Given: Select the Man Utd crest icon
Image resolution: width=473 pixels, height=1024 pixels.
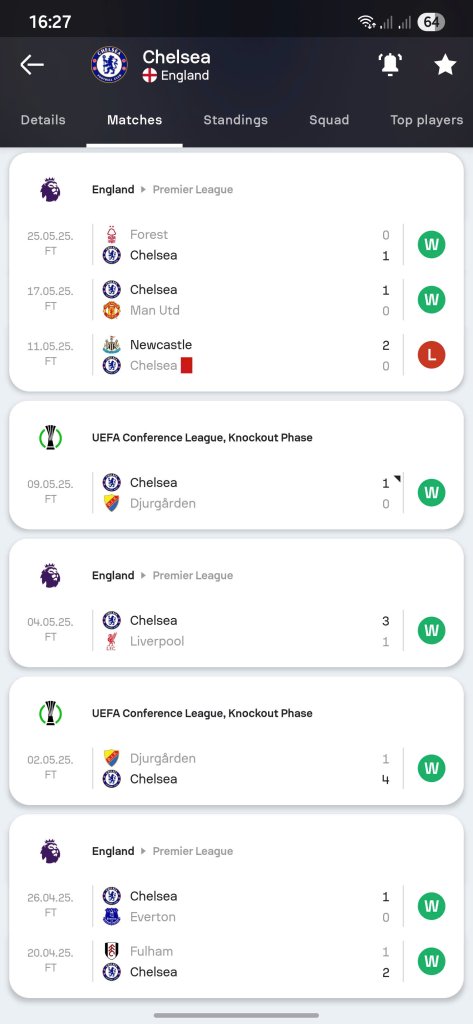Looking at the screenshot, I should click(112, 310).
